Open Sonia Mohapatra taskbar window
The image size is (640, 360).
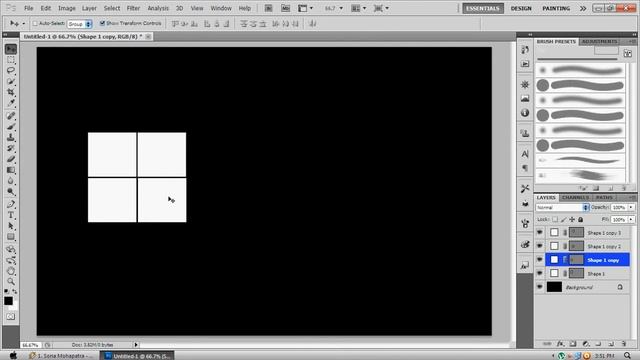pyautogui.click(x=61, y=356)
